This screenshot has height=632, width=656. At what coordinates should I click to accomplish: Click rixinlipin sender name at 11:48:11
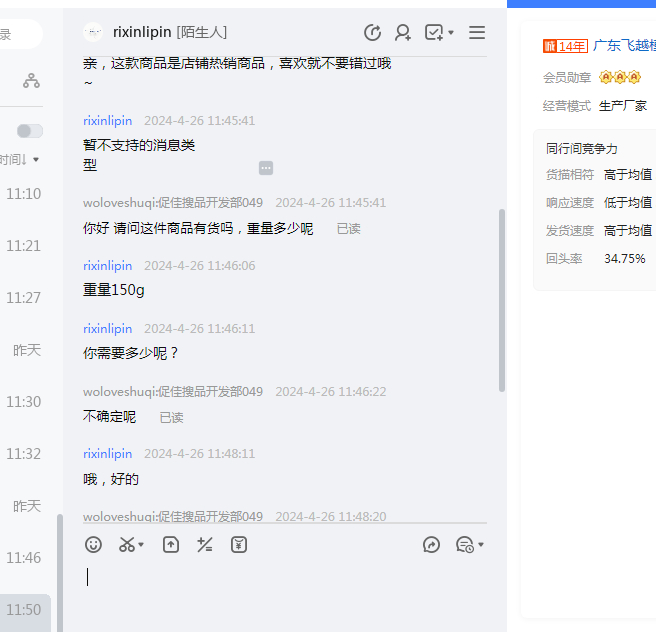pos(108,454)
